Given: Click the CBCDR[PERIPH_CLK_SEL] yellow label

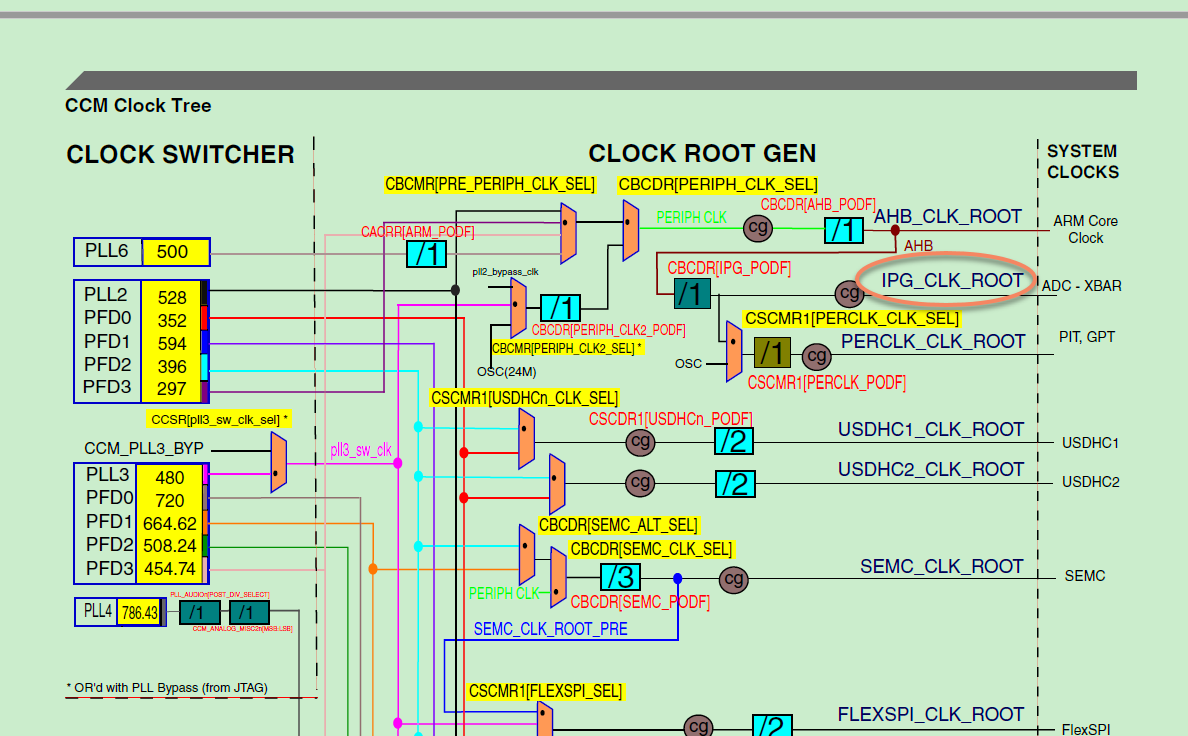Looking at the screenshot, I should click(x=717, y=185).
